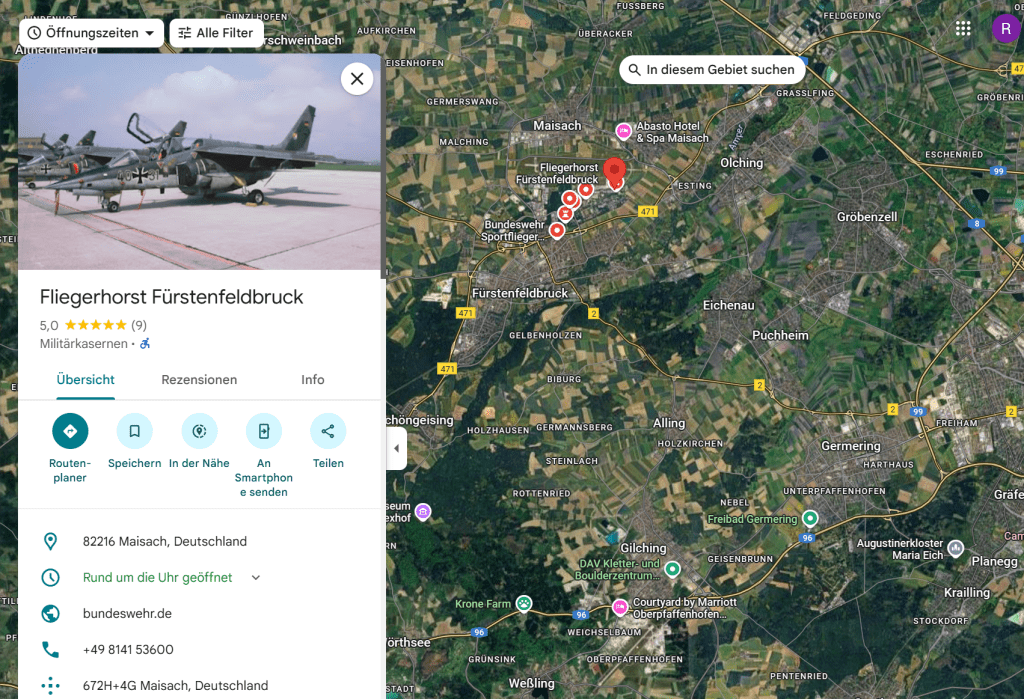The width and height of the screenshot is (1024, 699).
Task: Search nearby with In der Nähe icon
Action: tap(199, 431)
